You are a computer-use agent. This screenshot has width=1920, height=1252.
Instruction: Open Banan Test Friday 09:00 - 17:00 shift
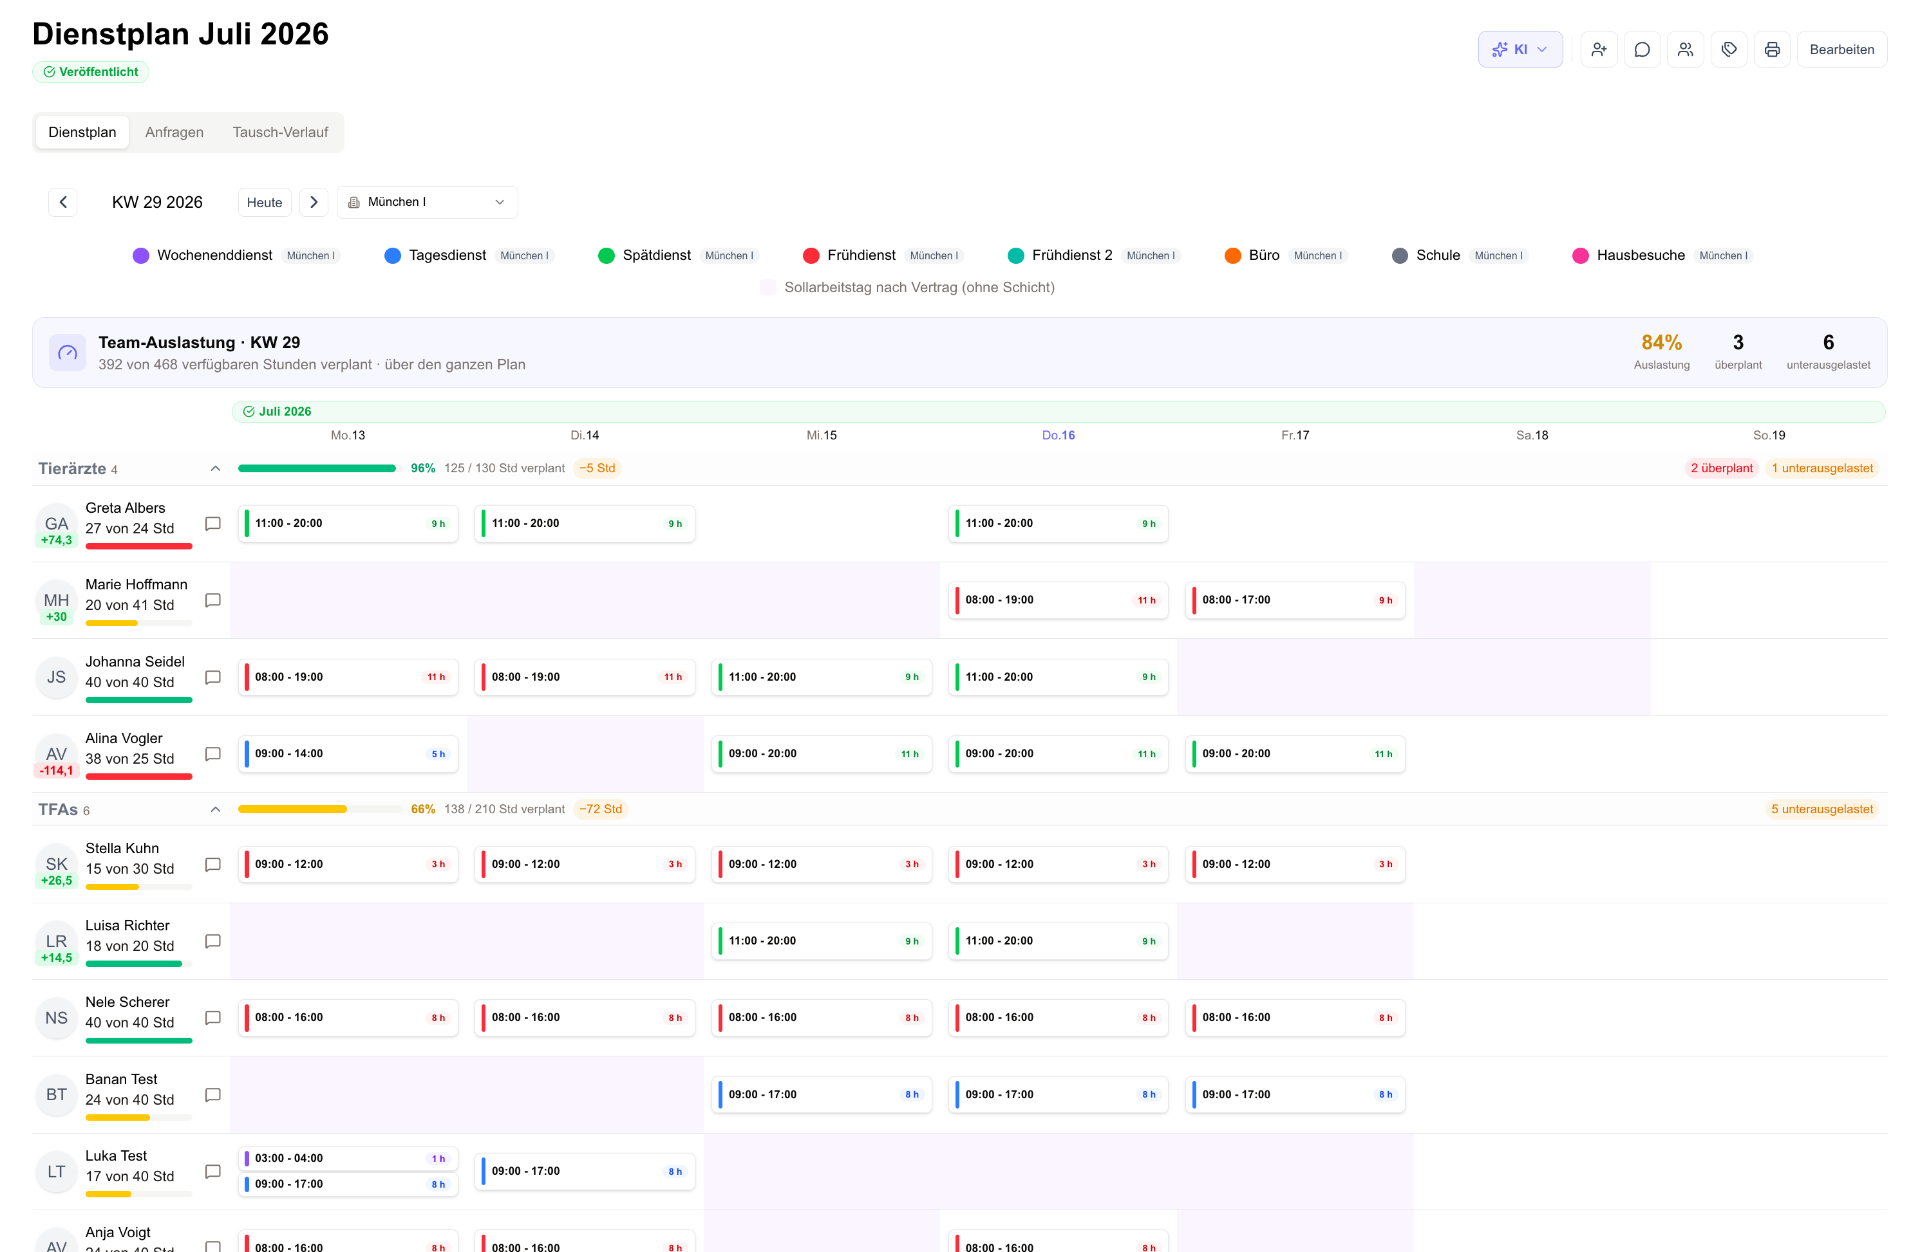click(x=1295, y=1095)
